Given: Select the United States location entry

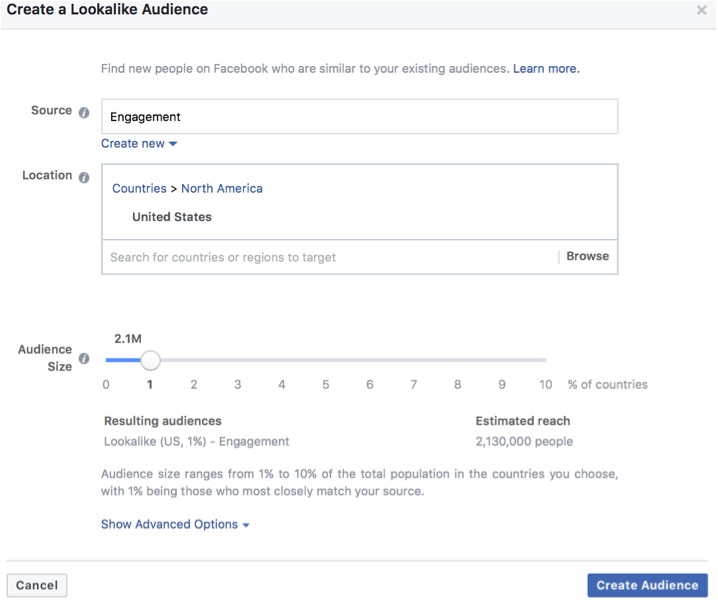Looking at the screenshot, I should [x=172, y=217].
